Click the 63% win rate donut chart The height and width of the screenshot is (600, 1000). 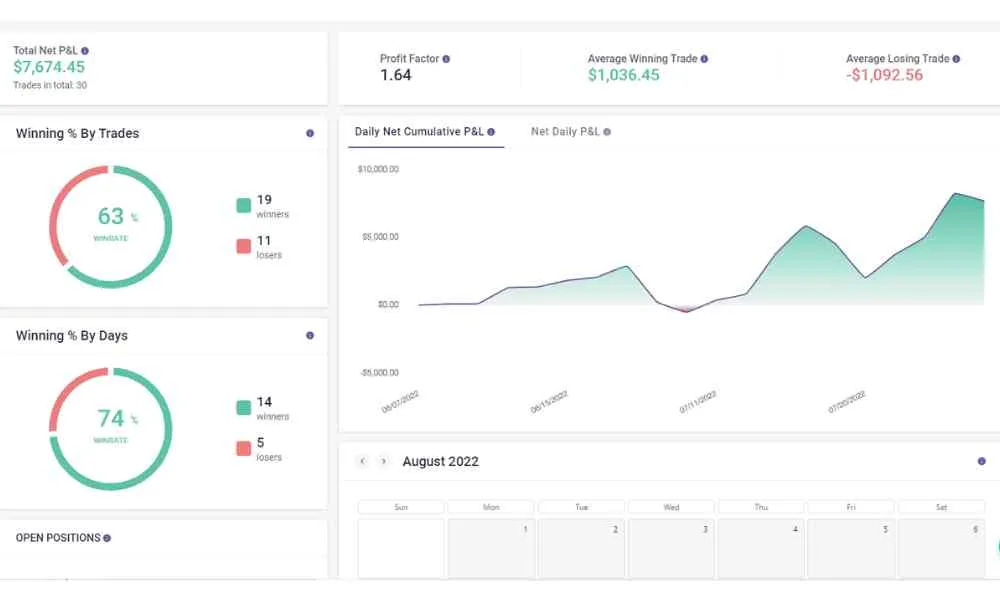click(111, 226)
